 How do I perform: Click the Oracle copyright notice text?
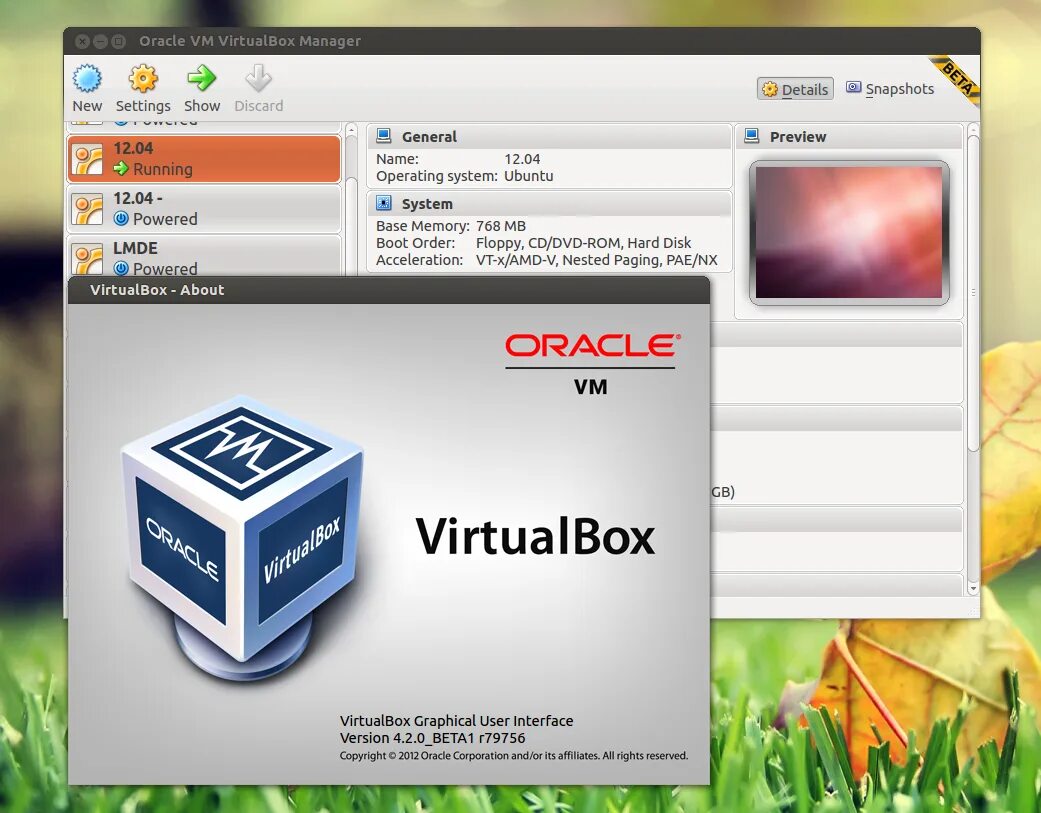pyautogui.click(x=514, y=755)
